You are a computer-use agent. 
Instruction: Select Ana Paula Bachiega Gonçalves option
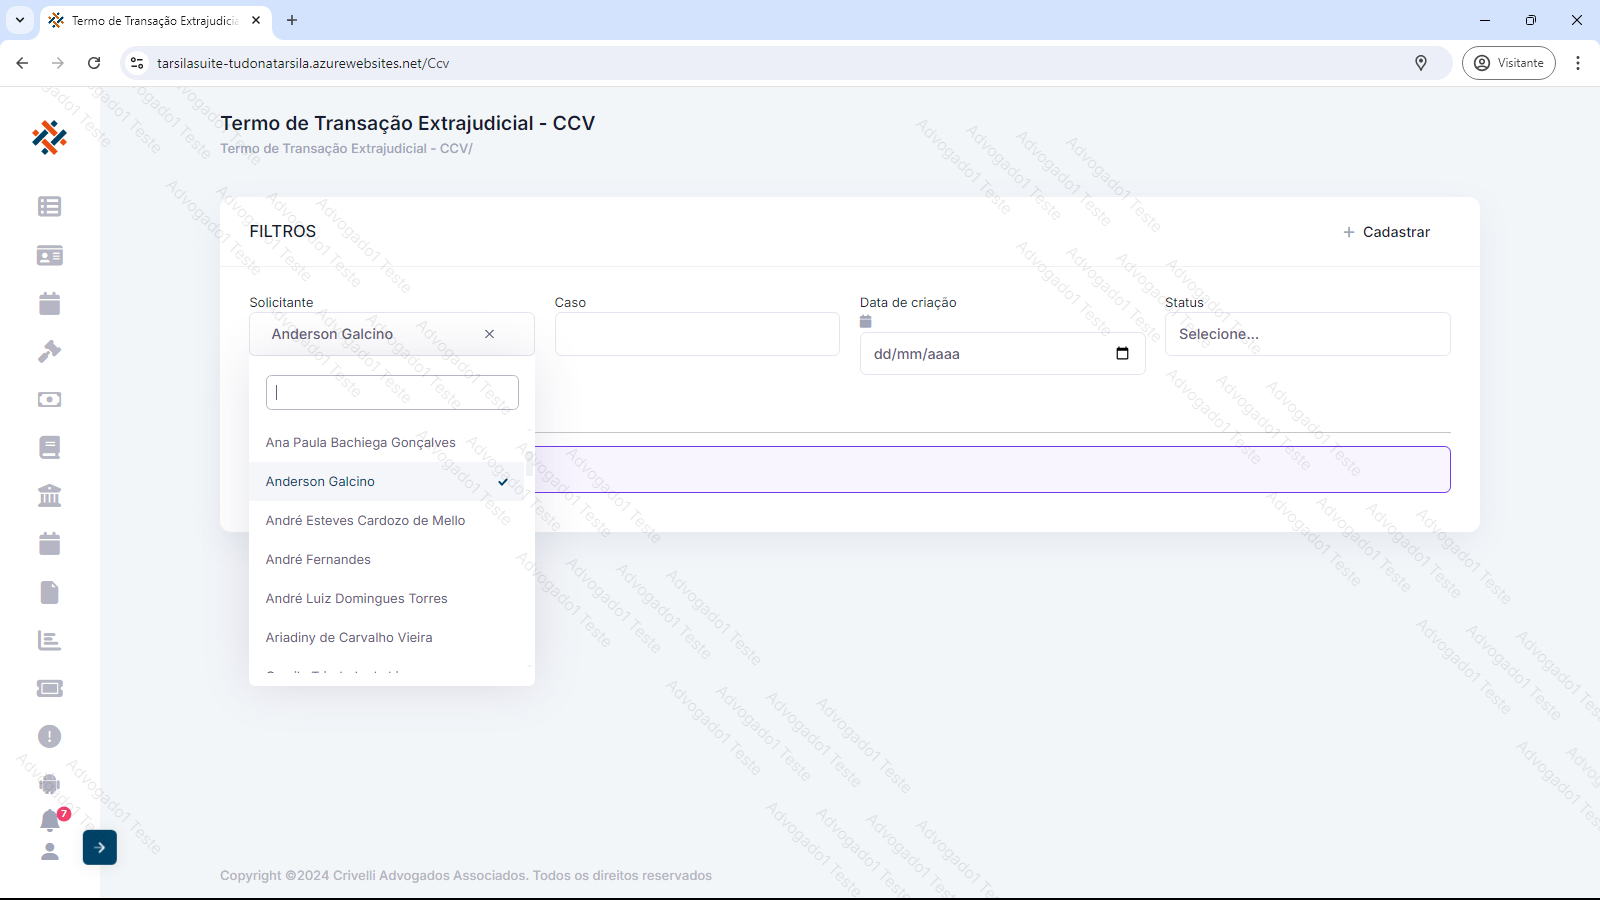[360, 443]
